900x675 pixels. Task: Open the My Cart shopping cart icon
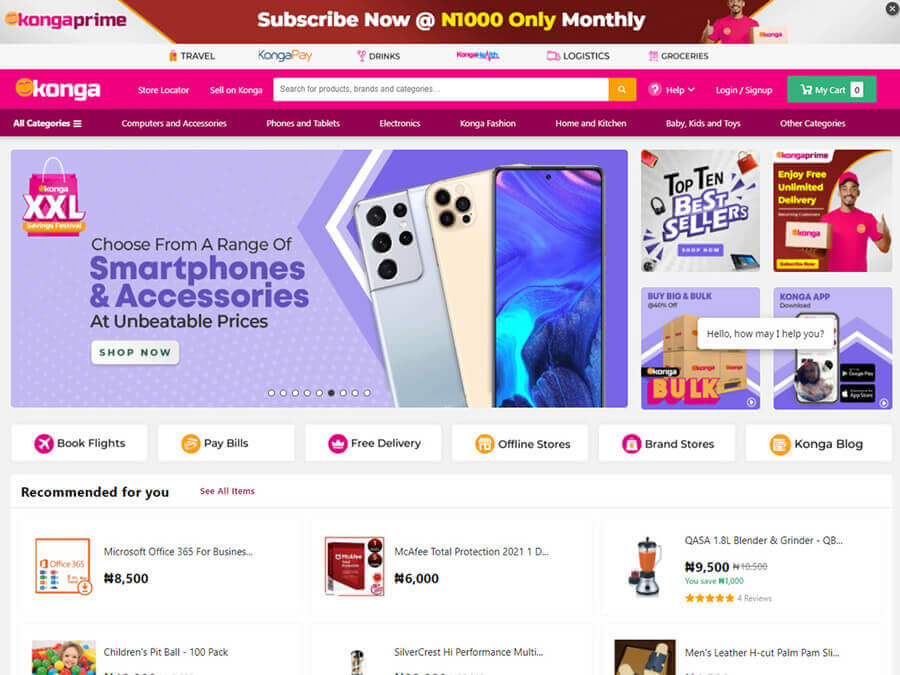click(x=806, y=90)
